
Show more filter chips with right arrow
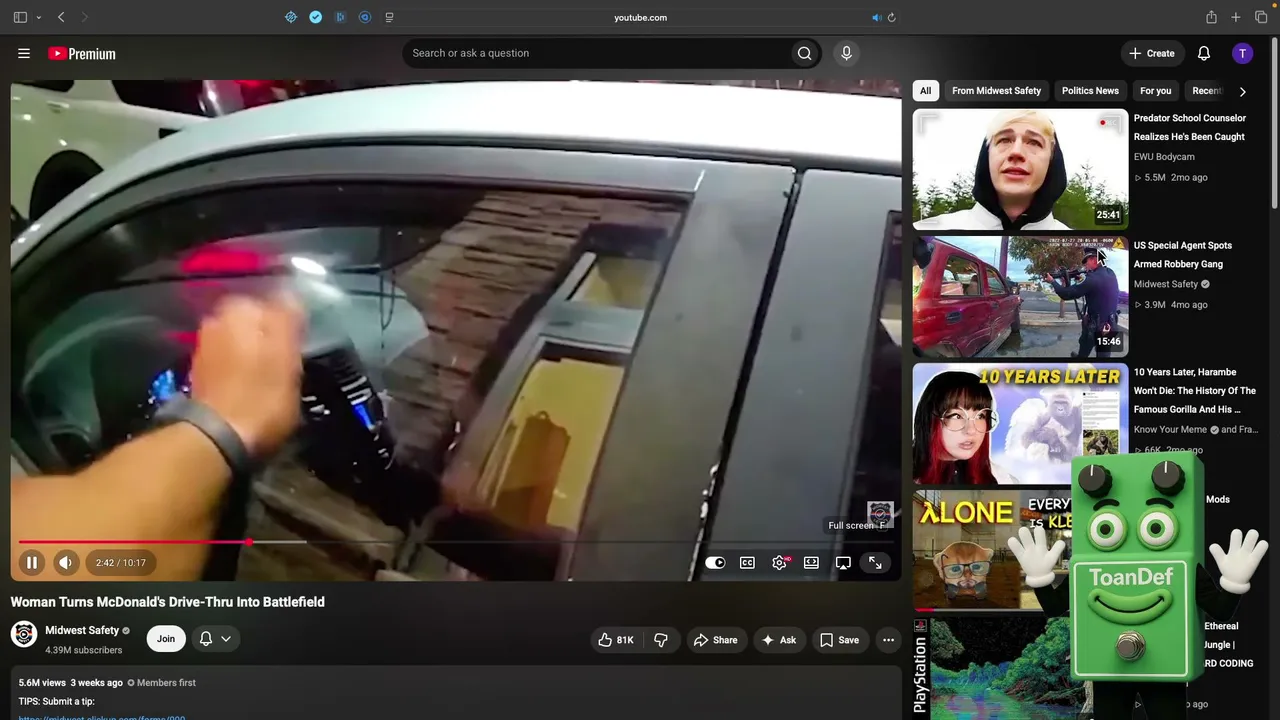[x=1242, y=91]
